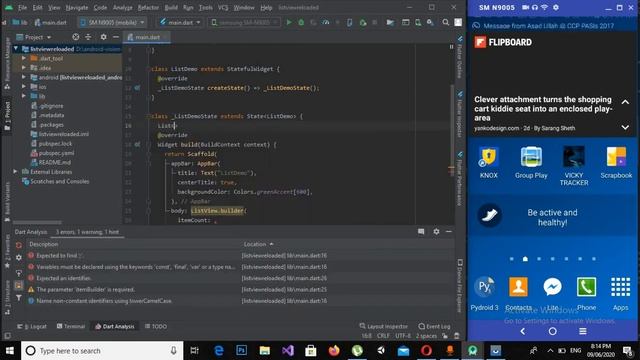Open the TODO tool tab
Image resolution: width=640 pixels, height=360 pixels.
pos(156,327)
